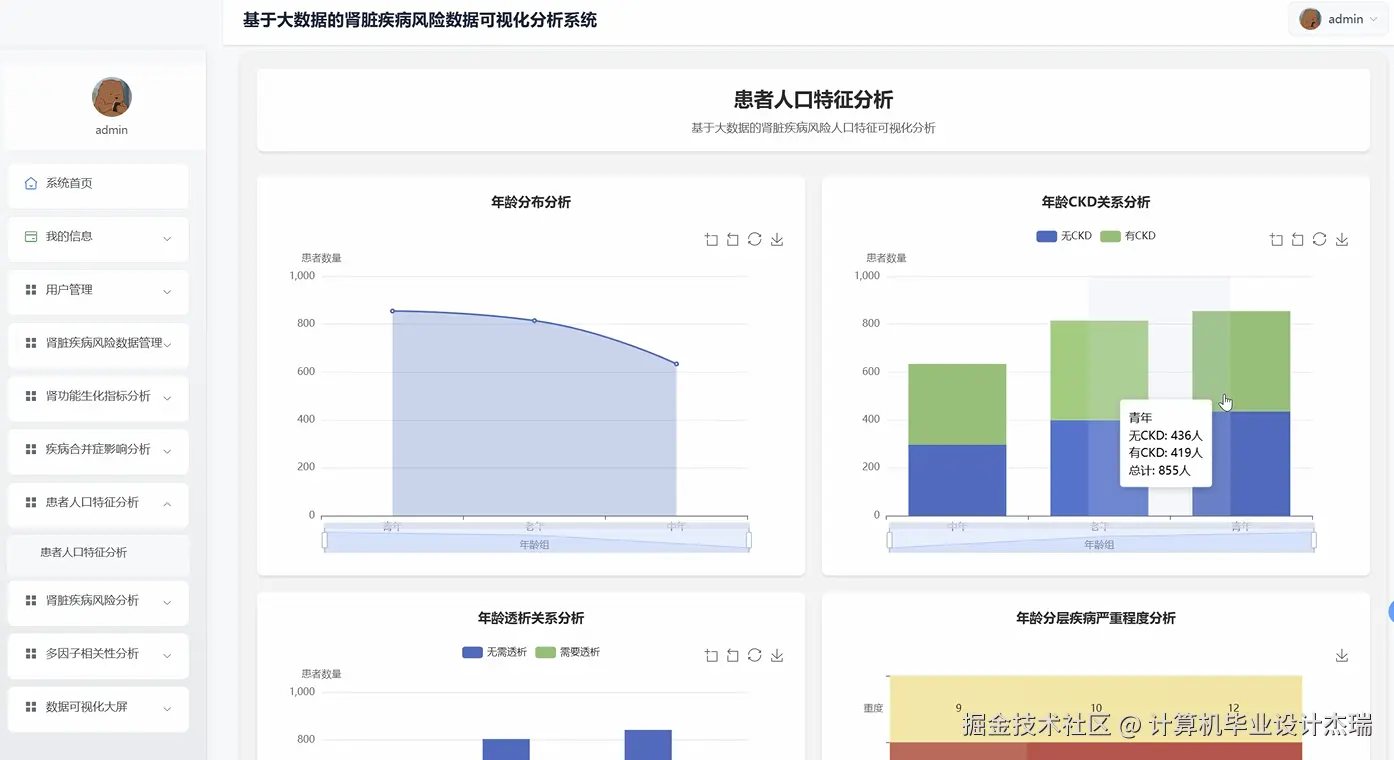
Task: Click the grid icon beside 疾病合并症影响分析
Action: [31, 449]
